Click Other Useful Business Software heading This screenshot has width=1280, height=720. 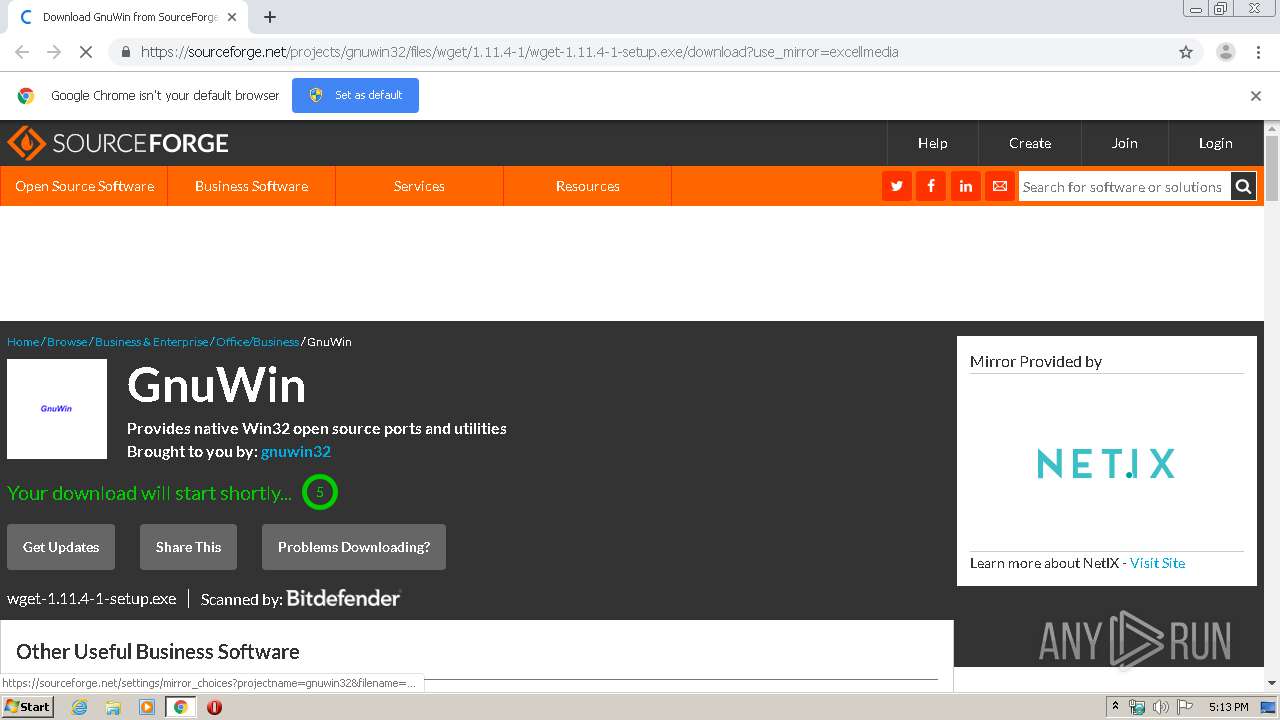point(158,651)
